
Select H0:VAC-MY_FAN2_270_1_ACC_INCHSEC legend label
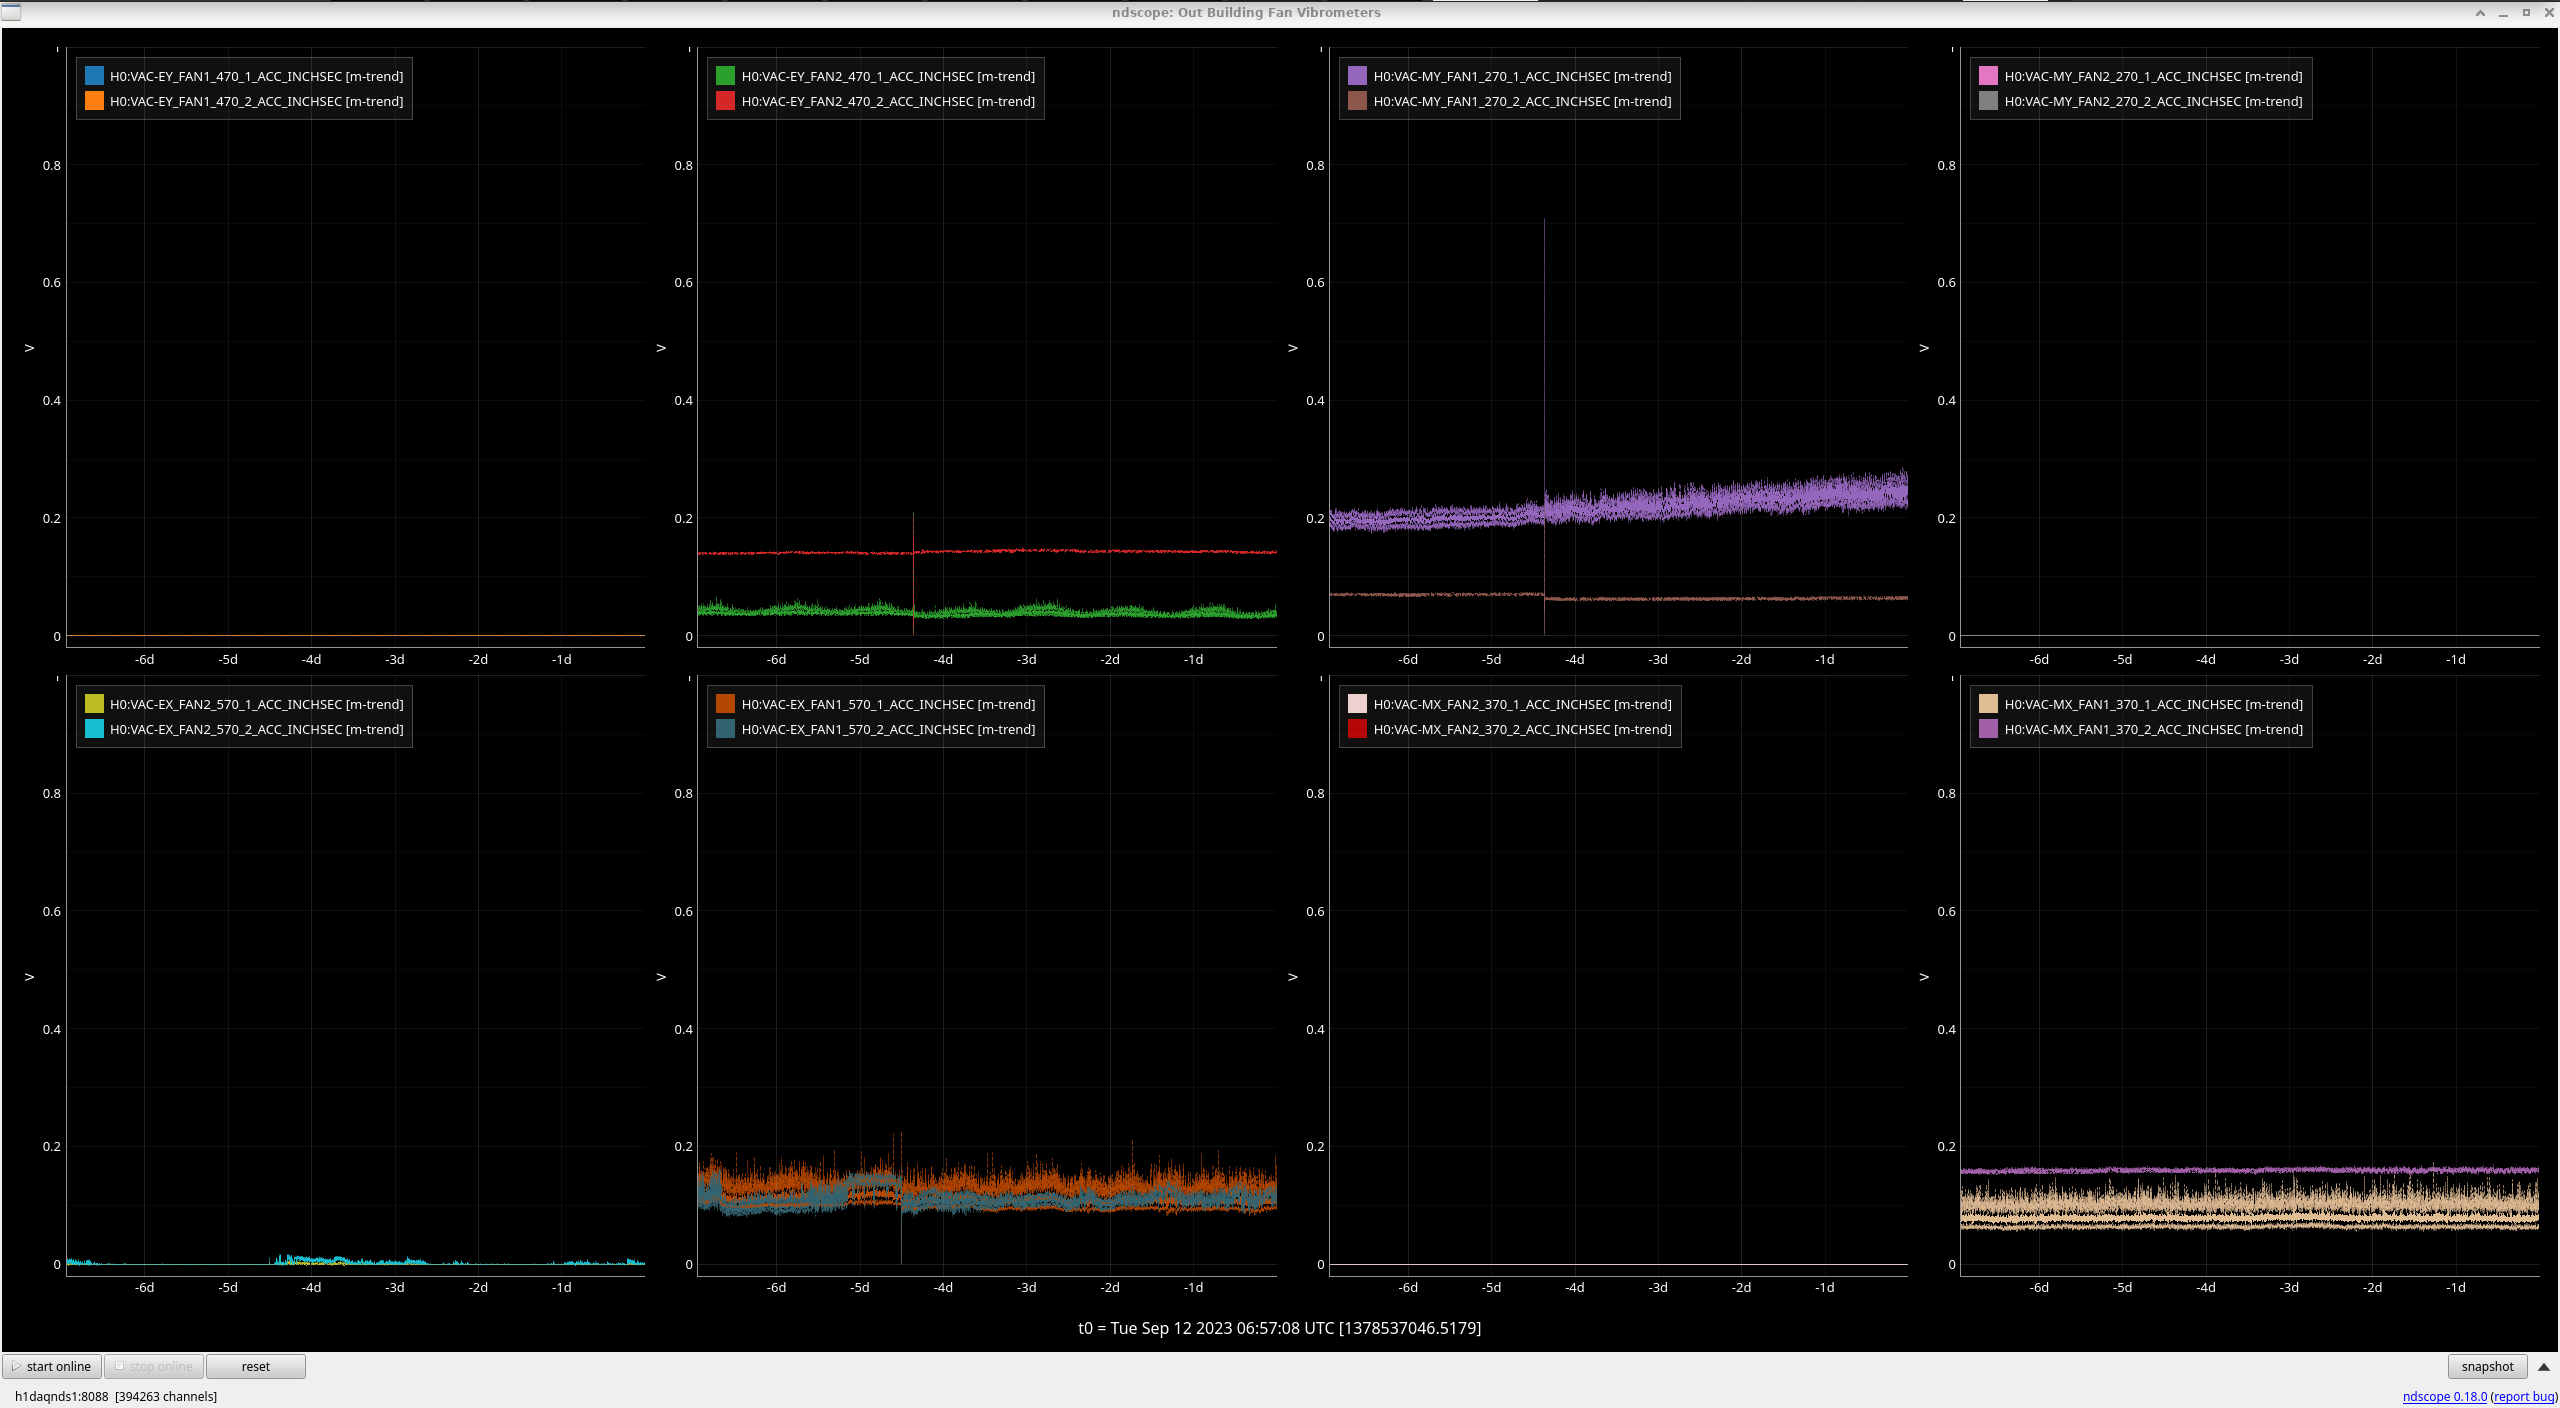click(2153, 76)
